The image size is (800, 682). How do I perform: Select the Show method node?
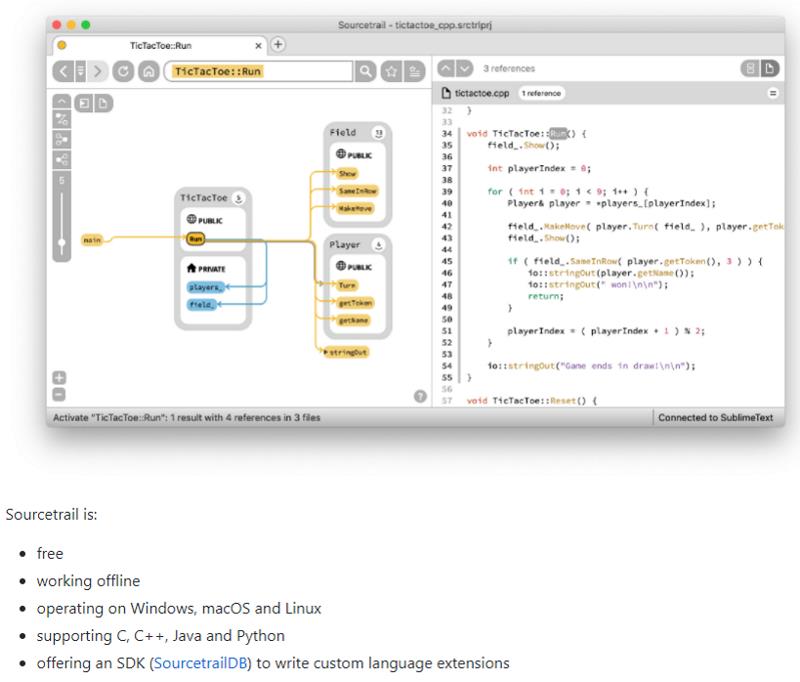point(347,173)
